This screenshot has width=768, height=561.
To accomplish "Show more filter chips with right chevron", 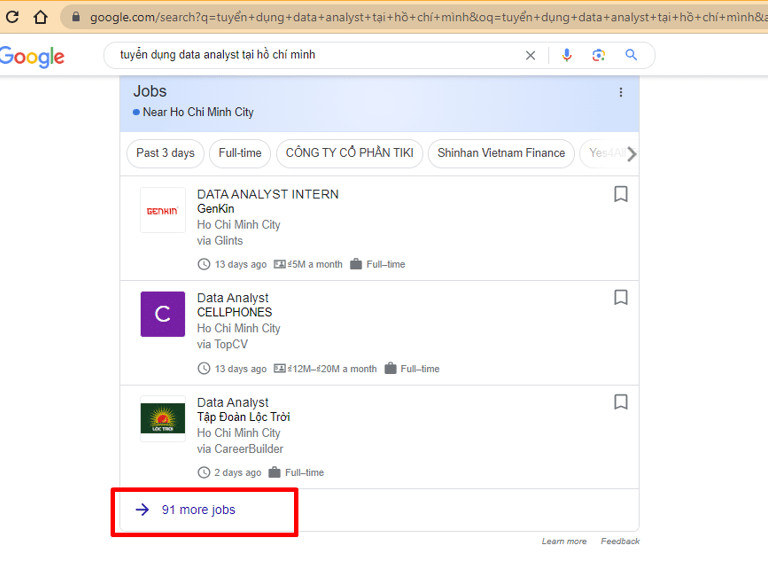I will click(x=632, y=154).
